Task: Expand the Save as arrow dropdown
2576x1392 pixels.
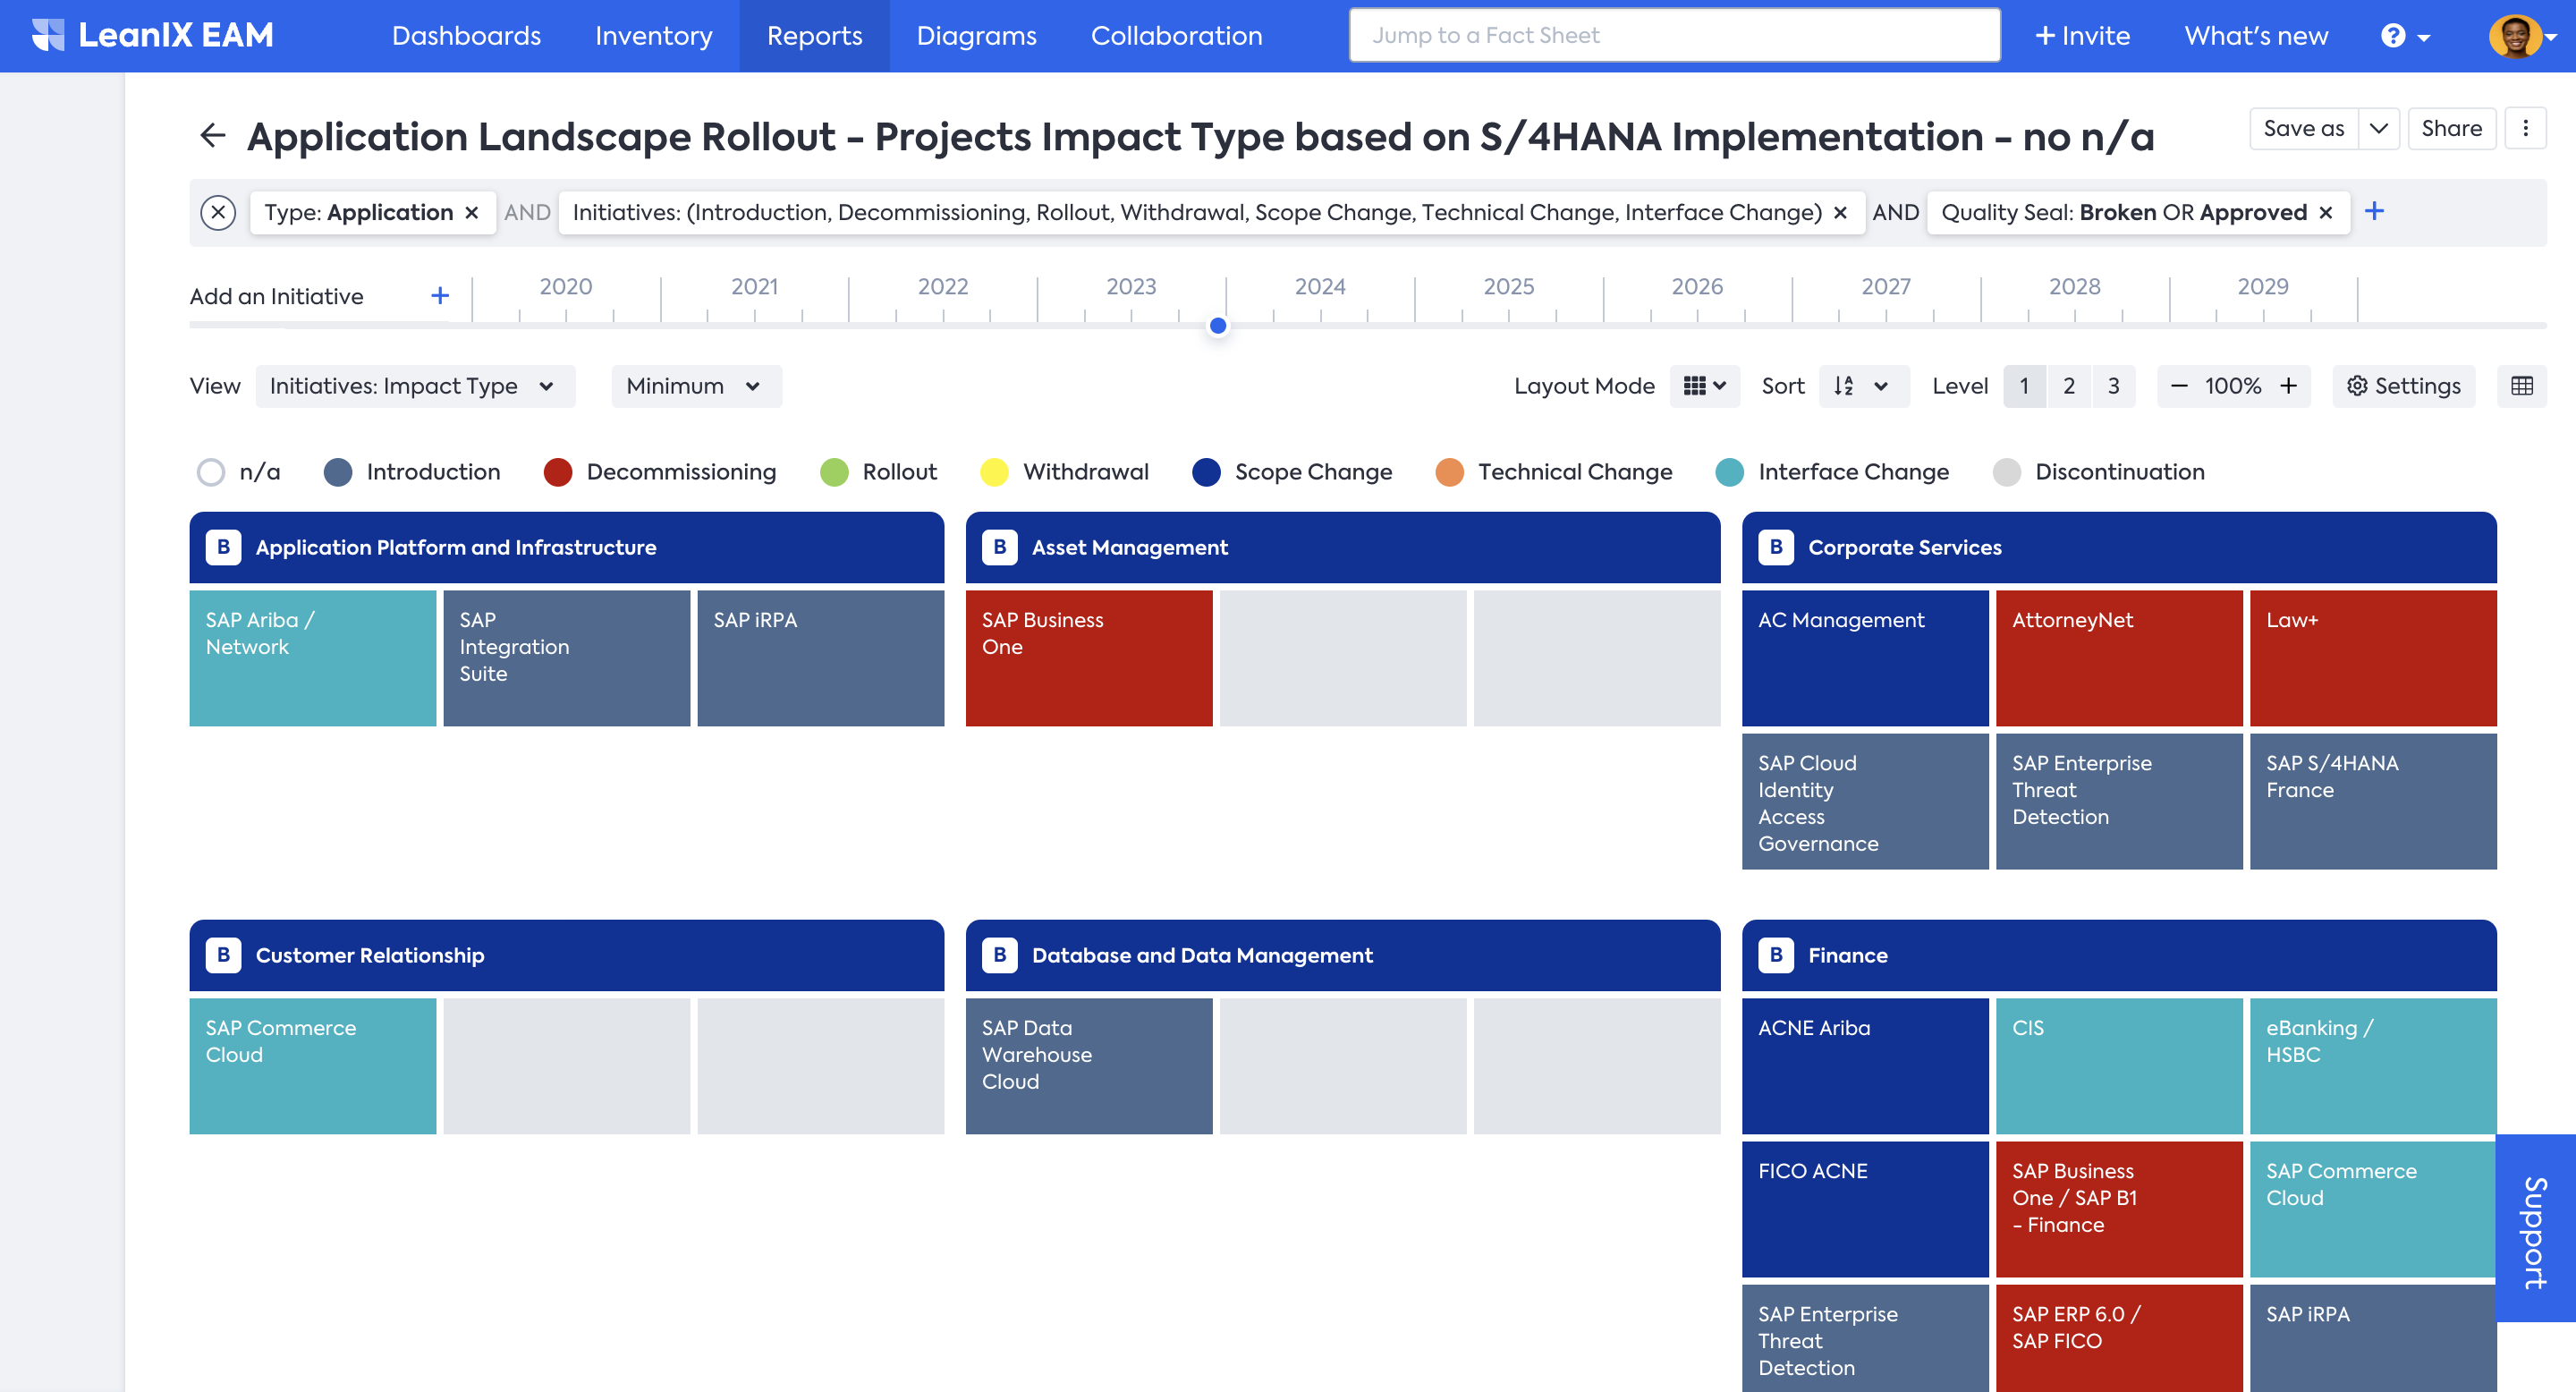Action: click(x=2379, y=128)
